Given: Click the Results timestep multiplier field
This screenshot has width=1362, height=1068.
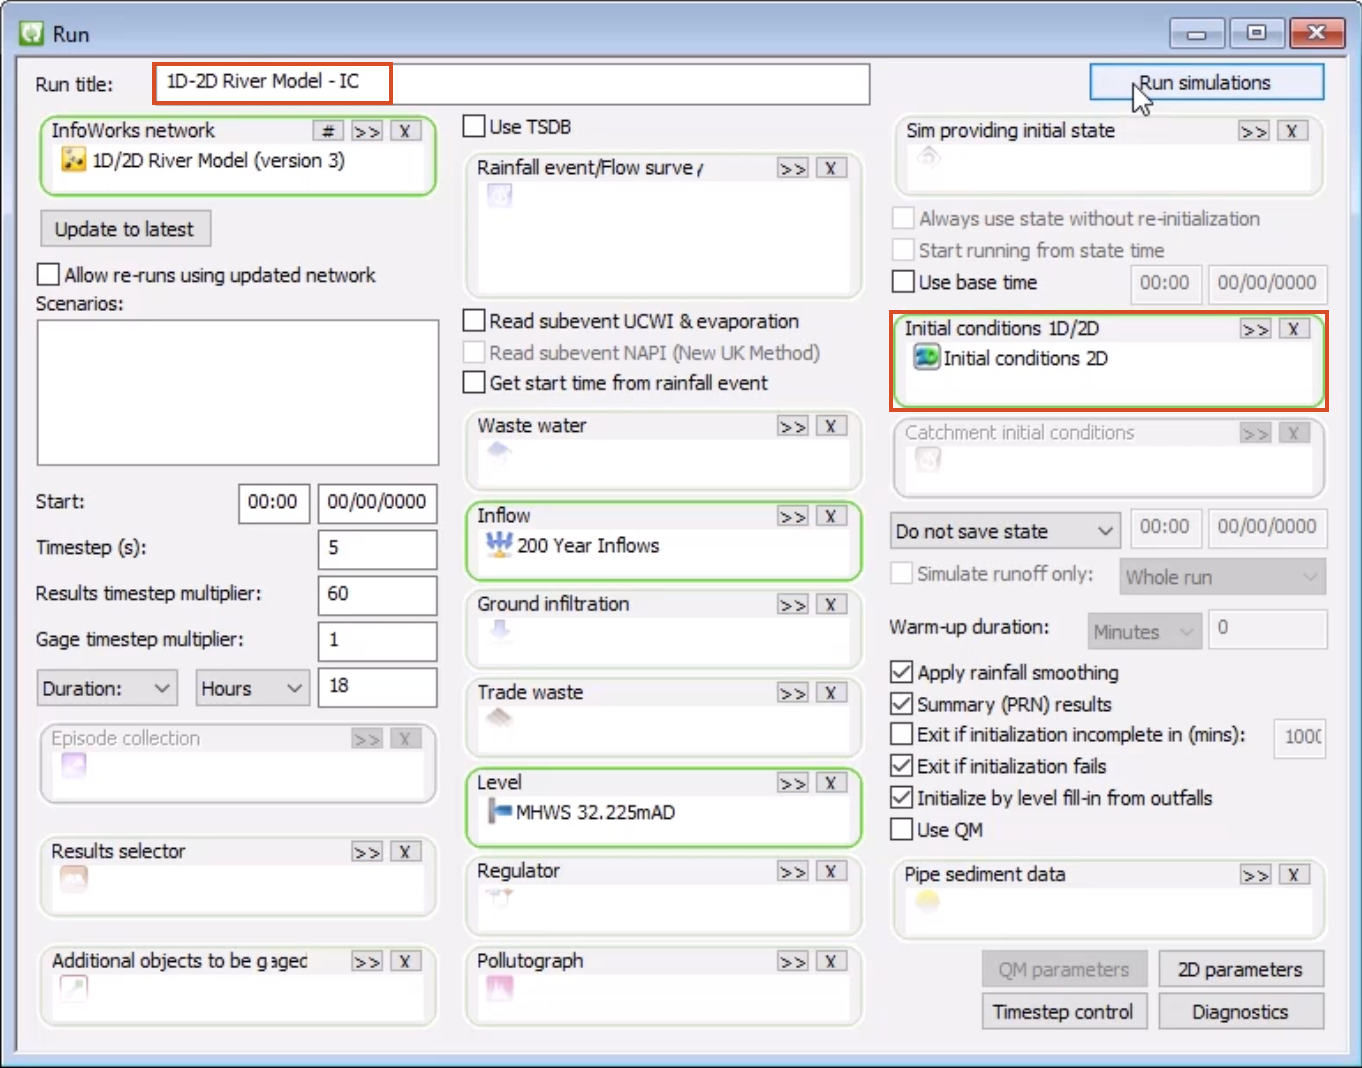Looking at the screenshot, I should pyautogui.click(x=377, y=595).
